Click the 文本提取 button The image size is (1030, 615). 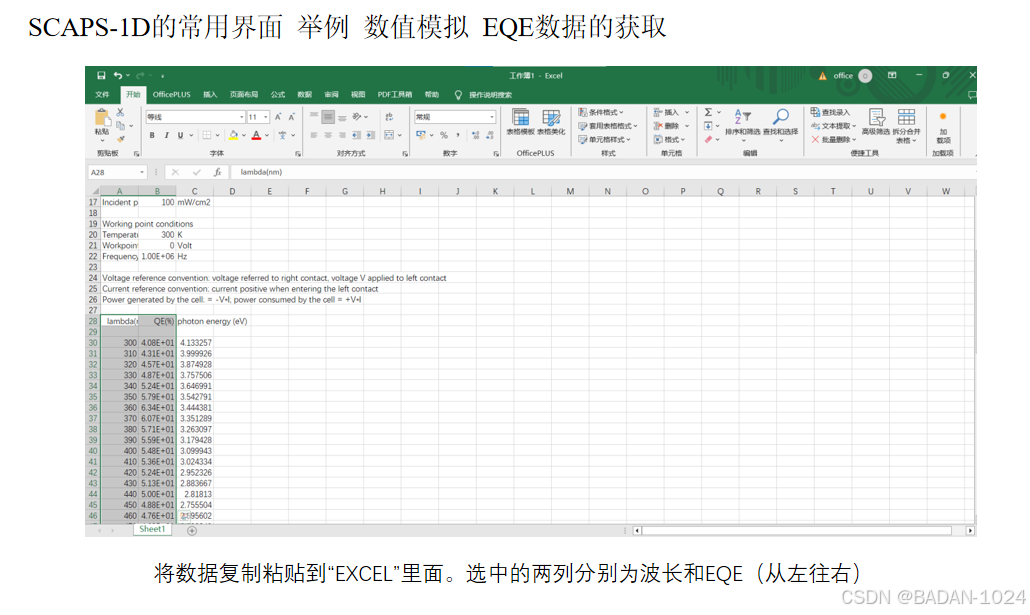click(834, 125)
